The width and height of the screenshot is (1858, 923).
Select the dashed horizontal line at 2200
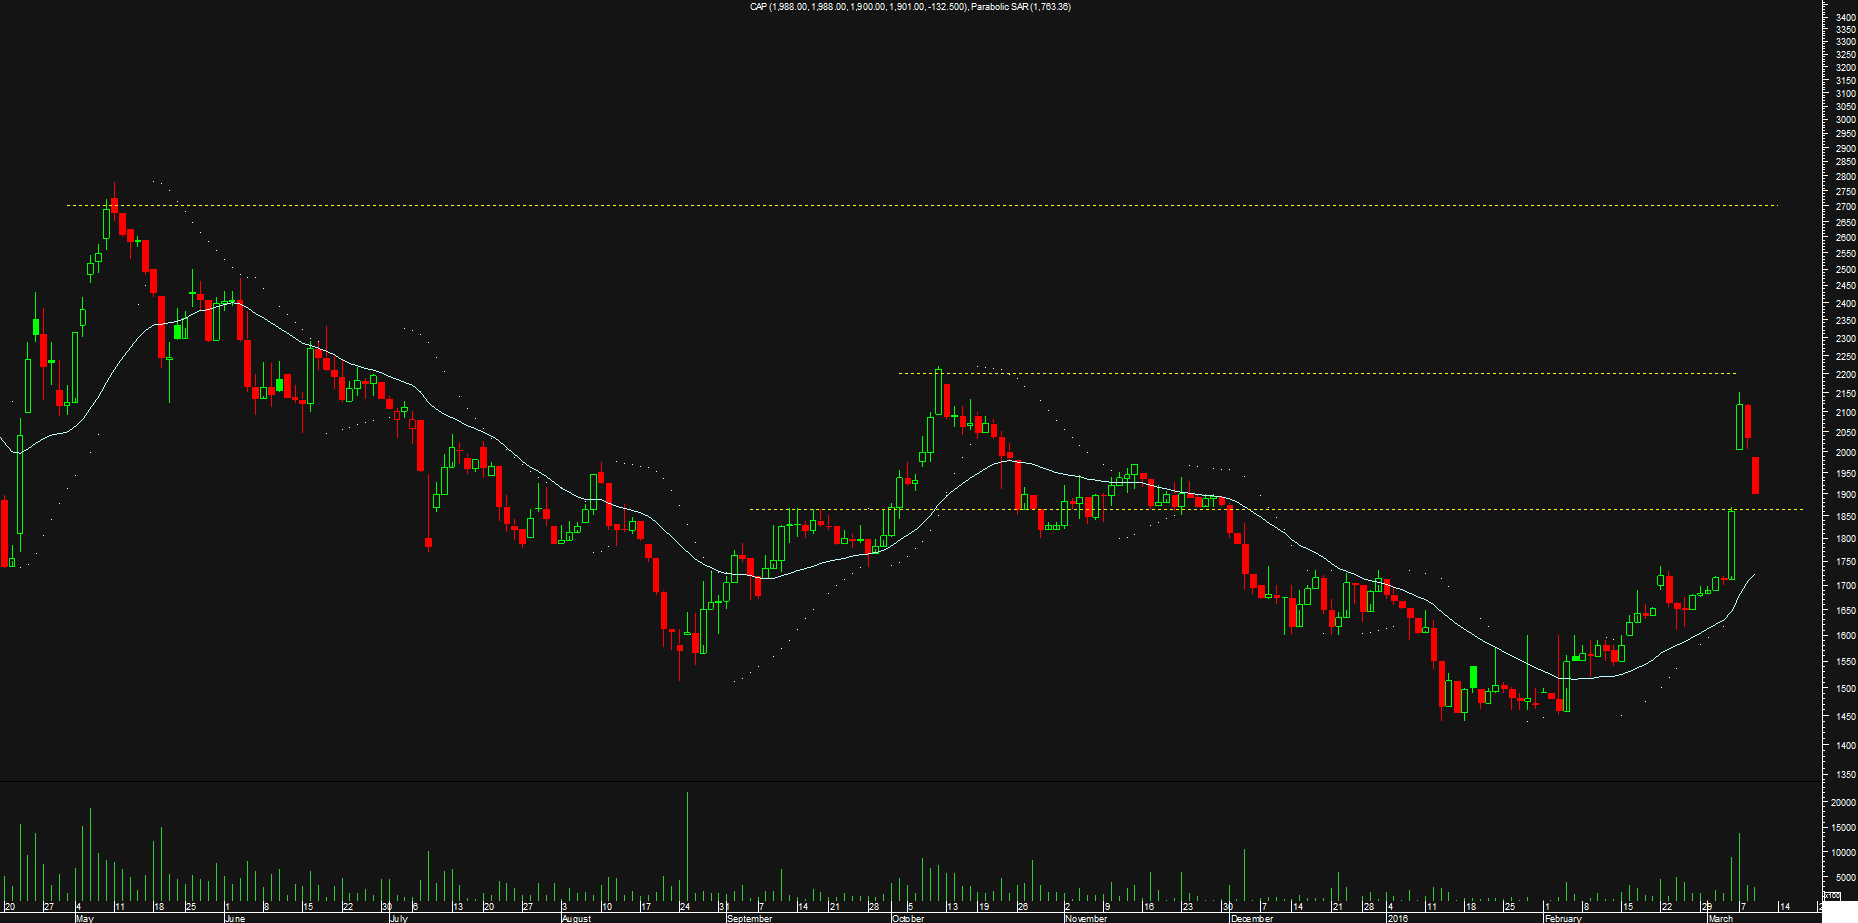(1300, 373)
